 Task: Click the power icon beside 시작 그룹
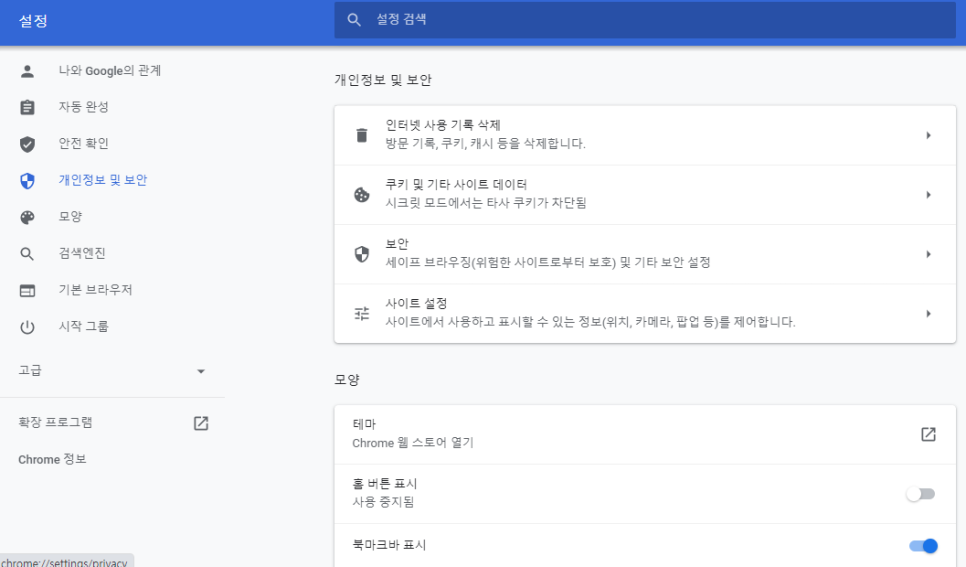click(x=27, y=327)
